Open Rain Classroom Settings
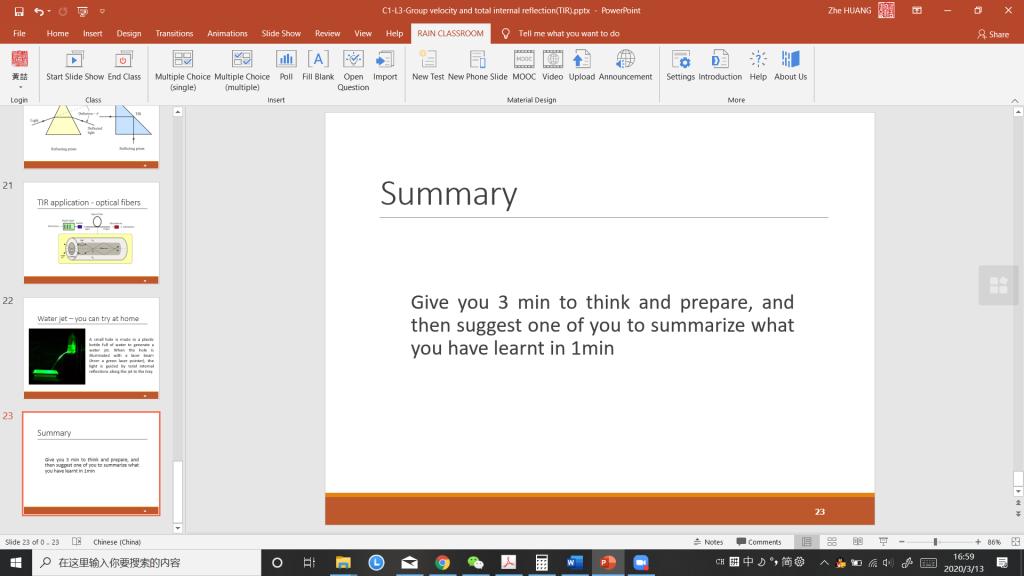1024x576 pixels. click(680, 60)
